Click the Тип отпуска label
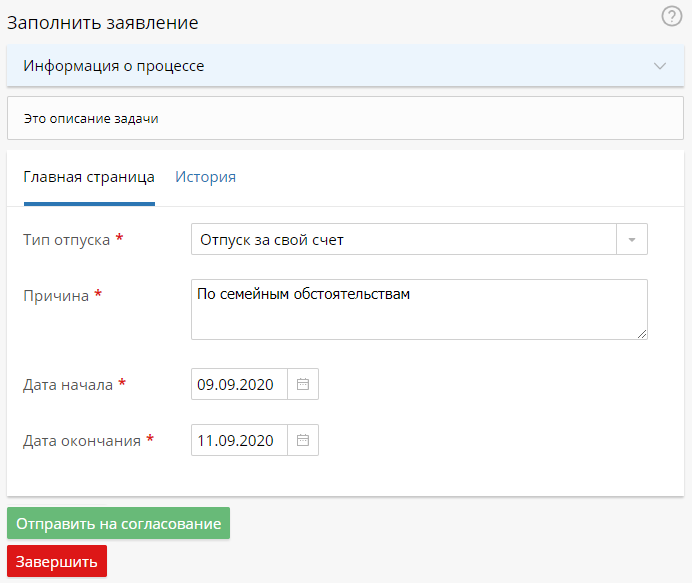The image size is (692, 583). tap(67, 240)
